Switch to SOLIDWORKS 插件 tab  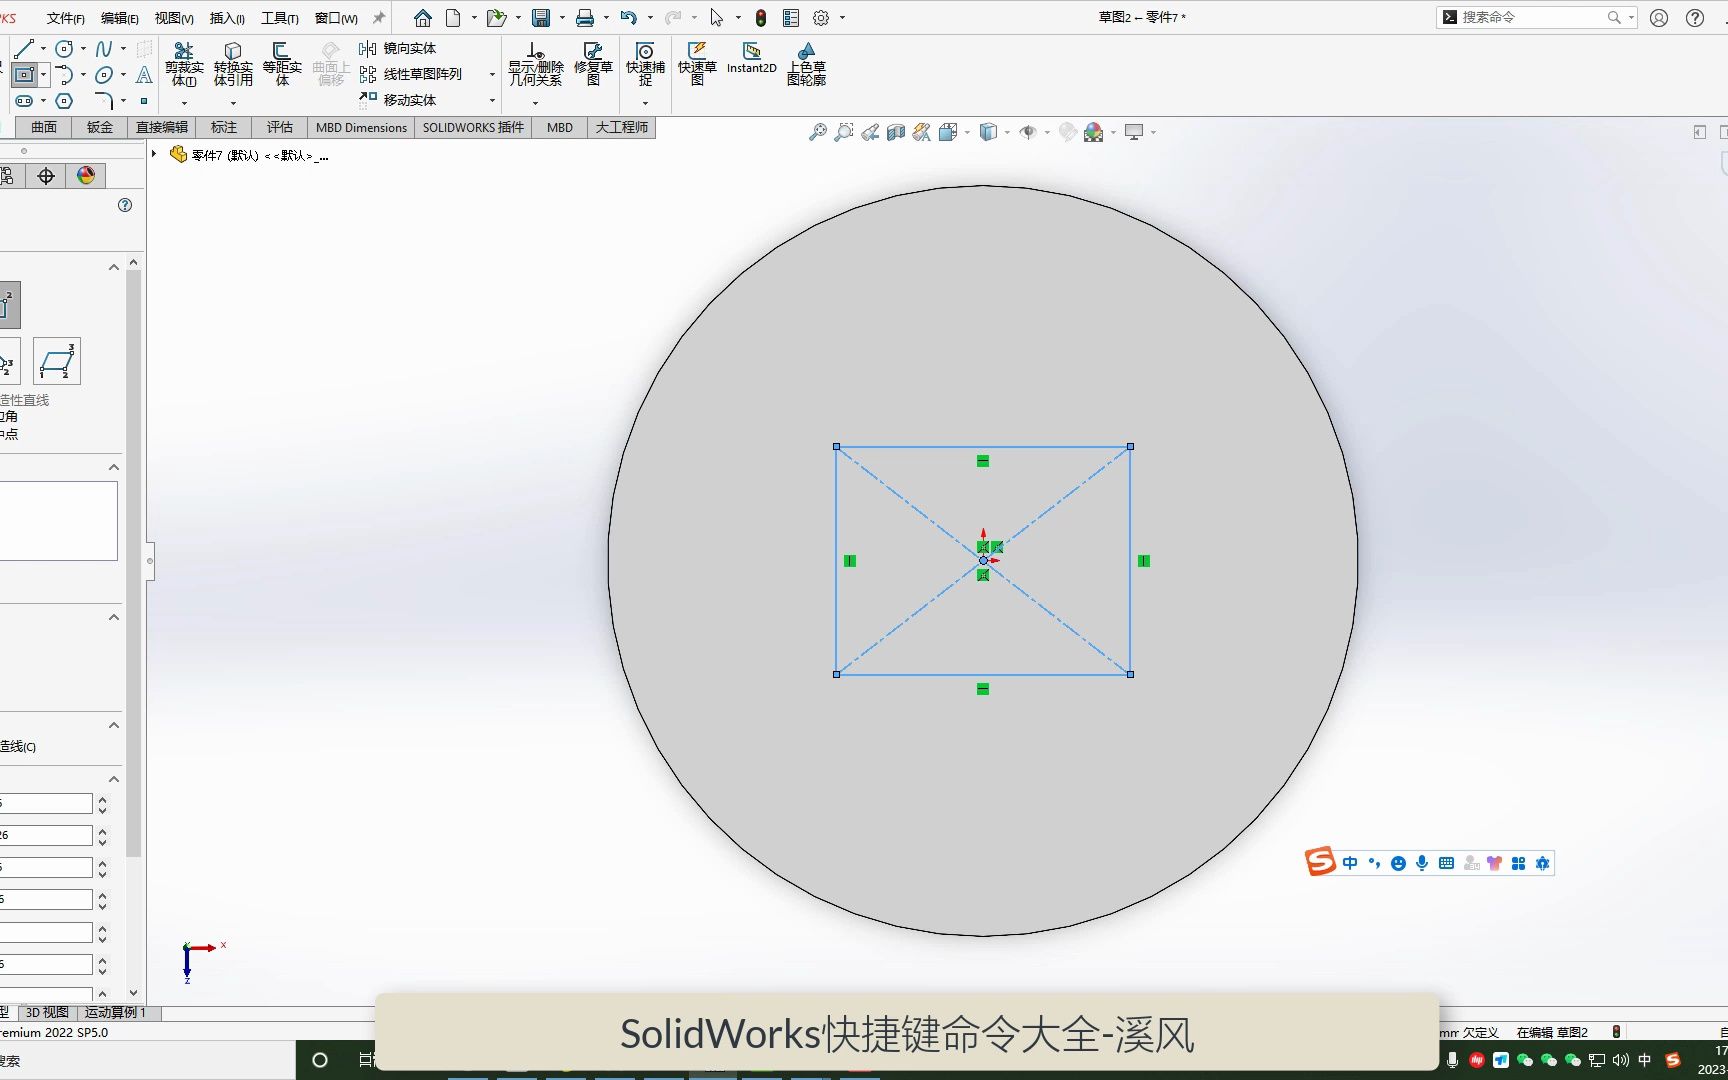click(x=473, y=127)
